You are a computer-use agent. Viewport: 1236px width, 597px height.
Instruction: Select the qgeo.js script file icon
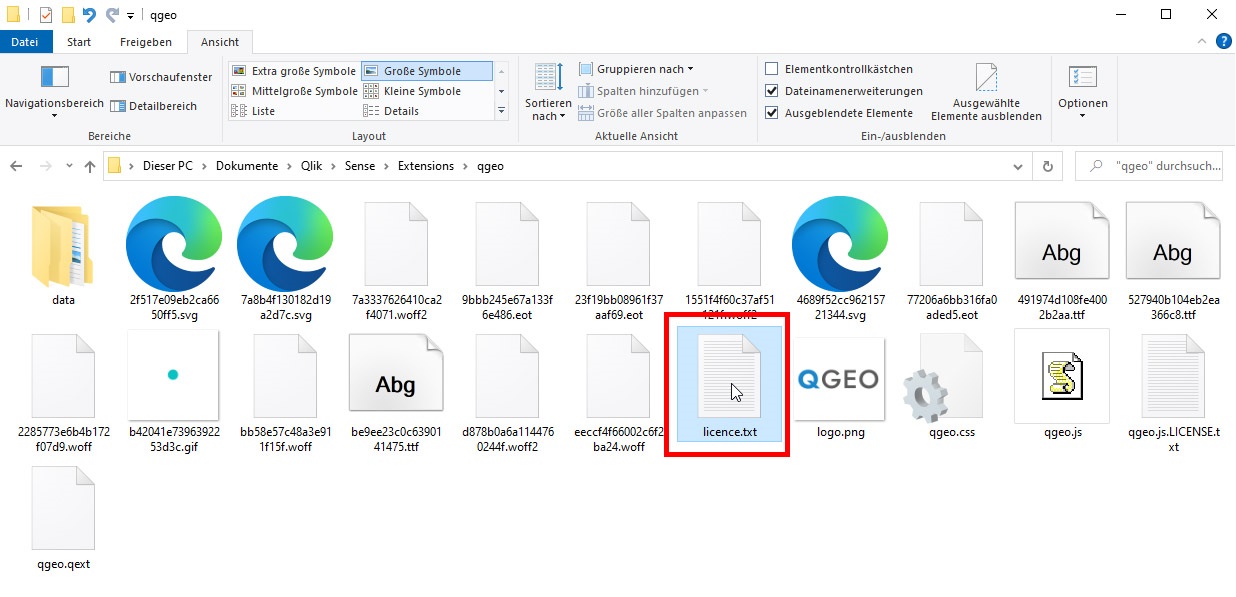(x=1062, y=376)
